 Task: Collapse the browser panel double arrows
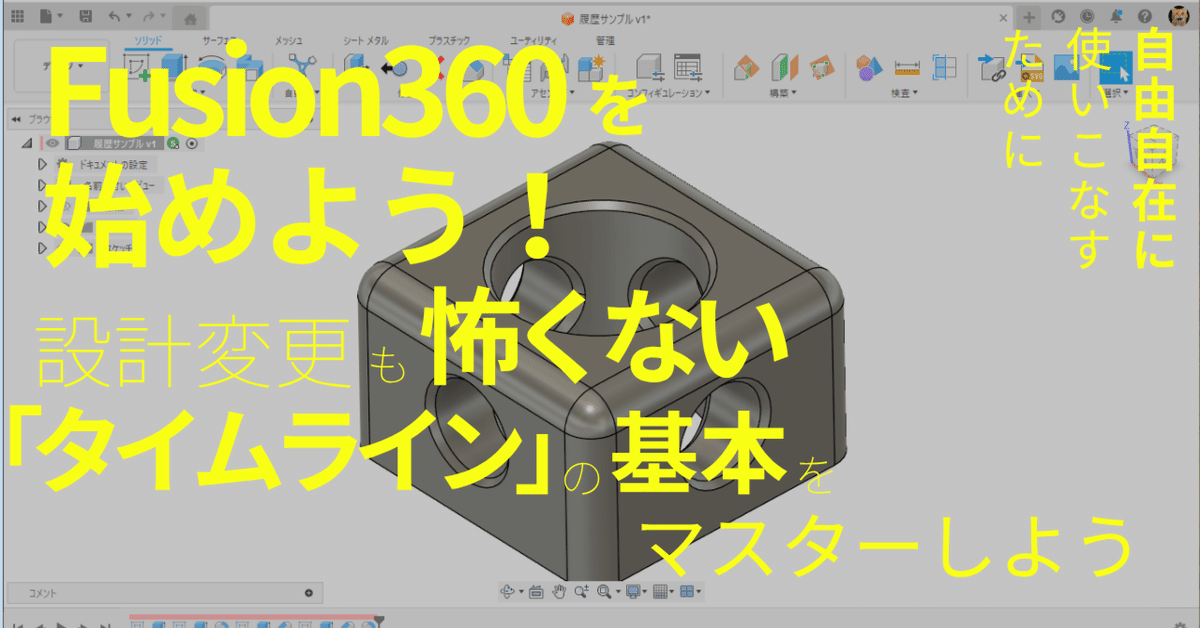(15, 118)
